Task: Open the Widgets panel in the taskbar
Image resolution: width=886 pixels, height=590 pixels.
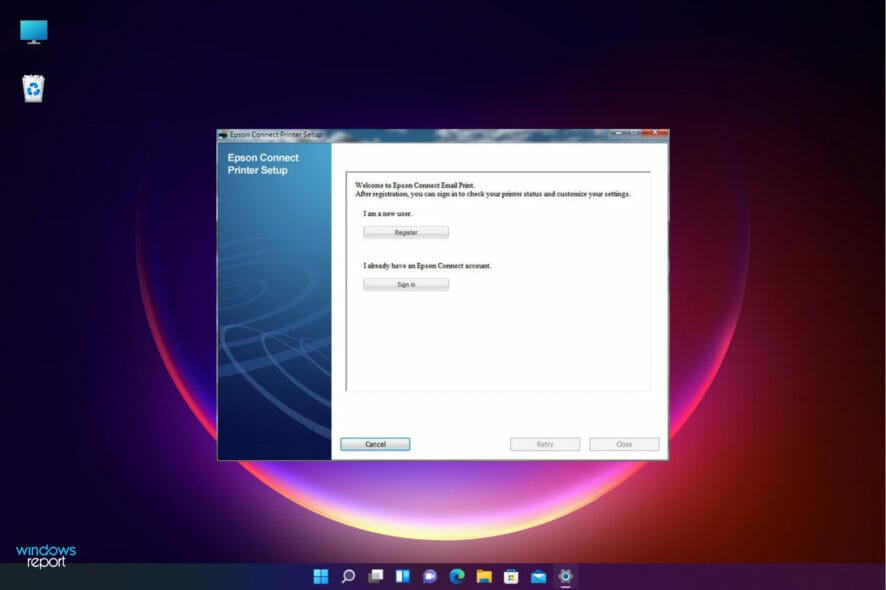Action: coord(402,576)
